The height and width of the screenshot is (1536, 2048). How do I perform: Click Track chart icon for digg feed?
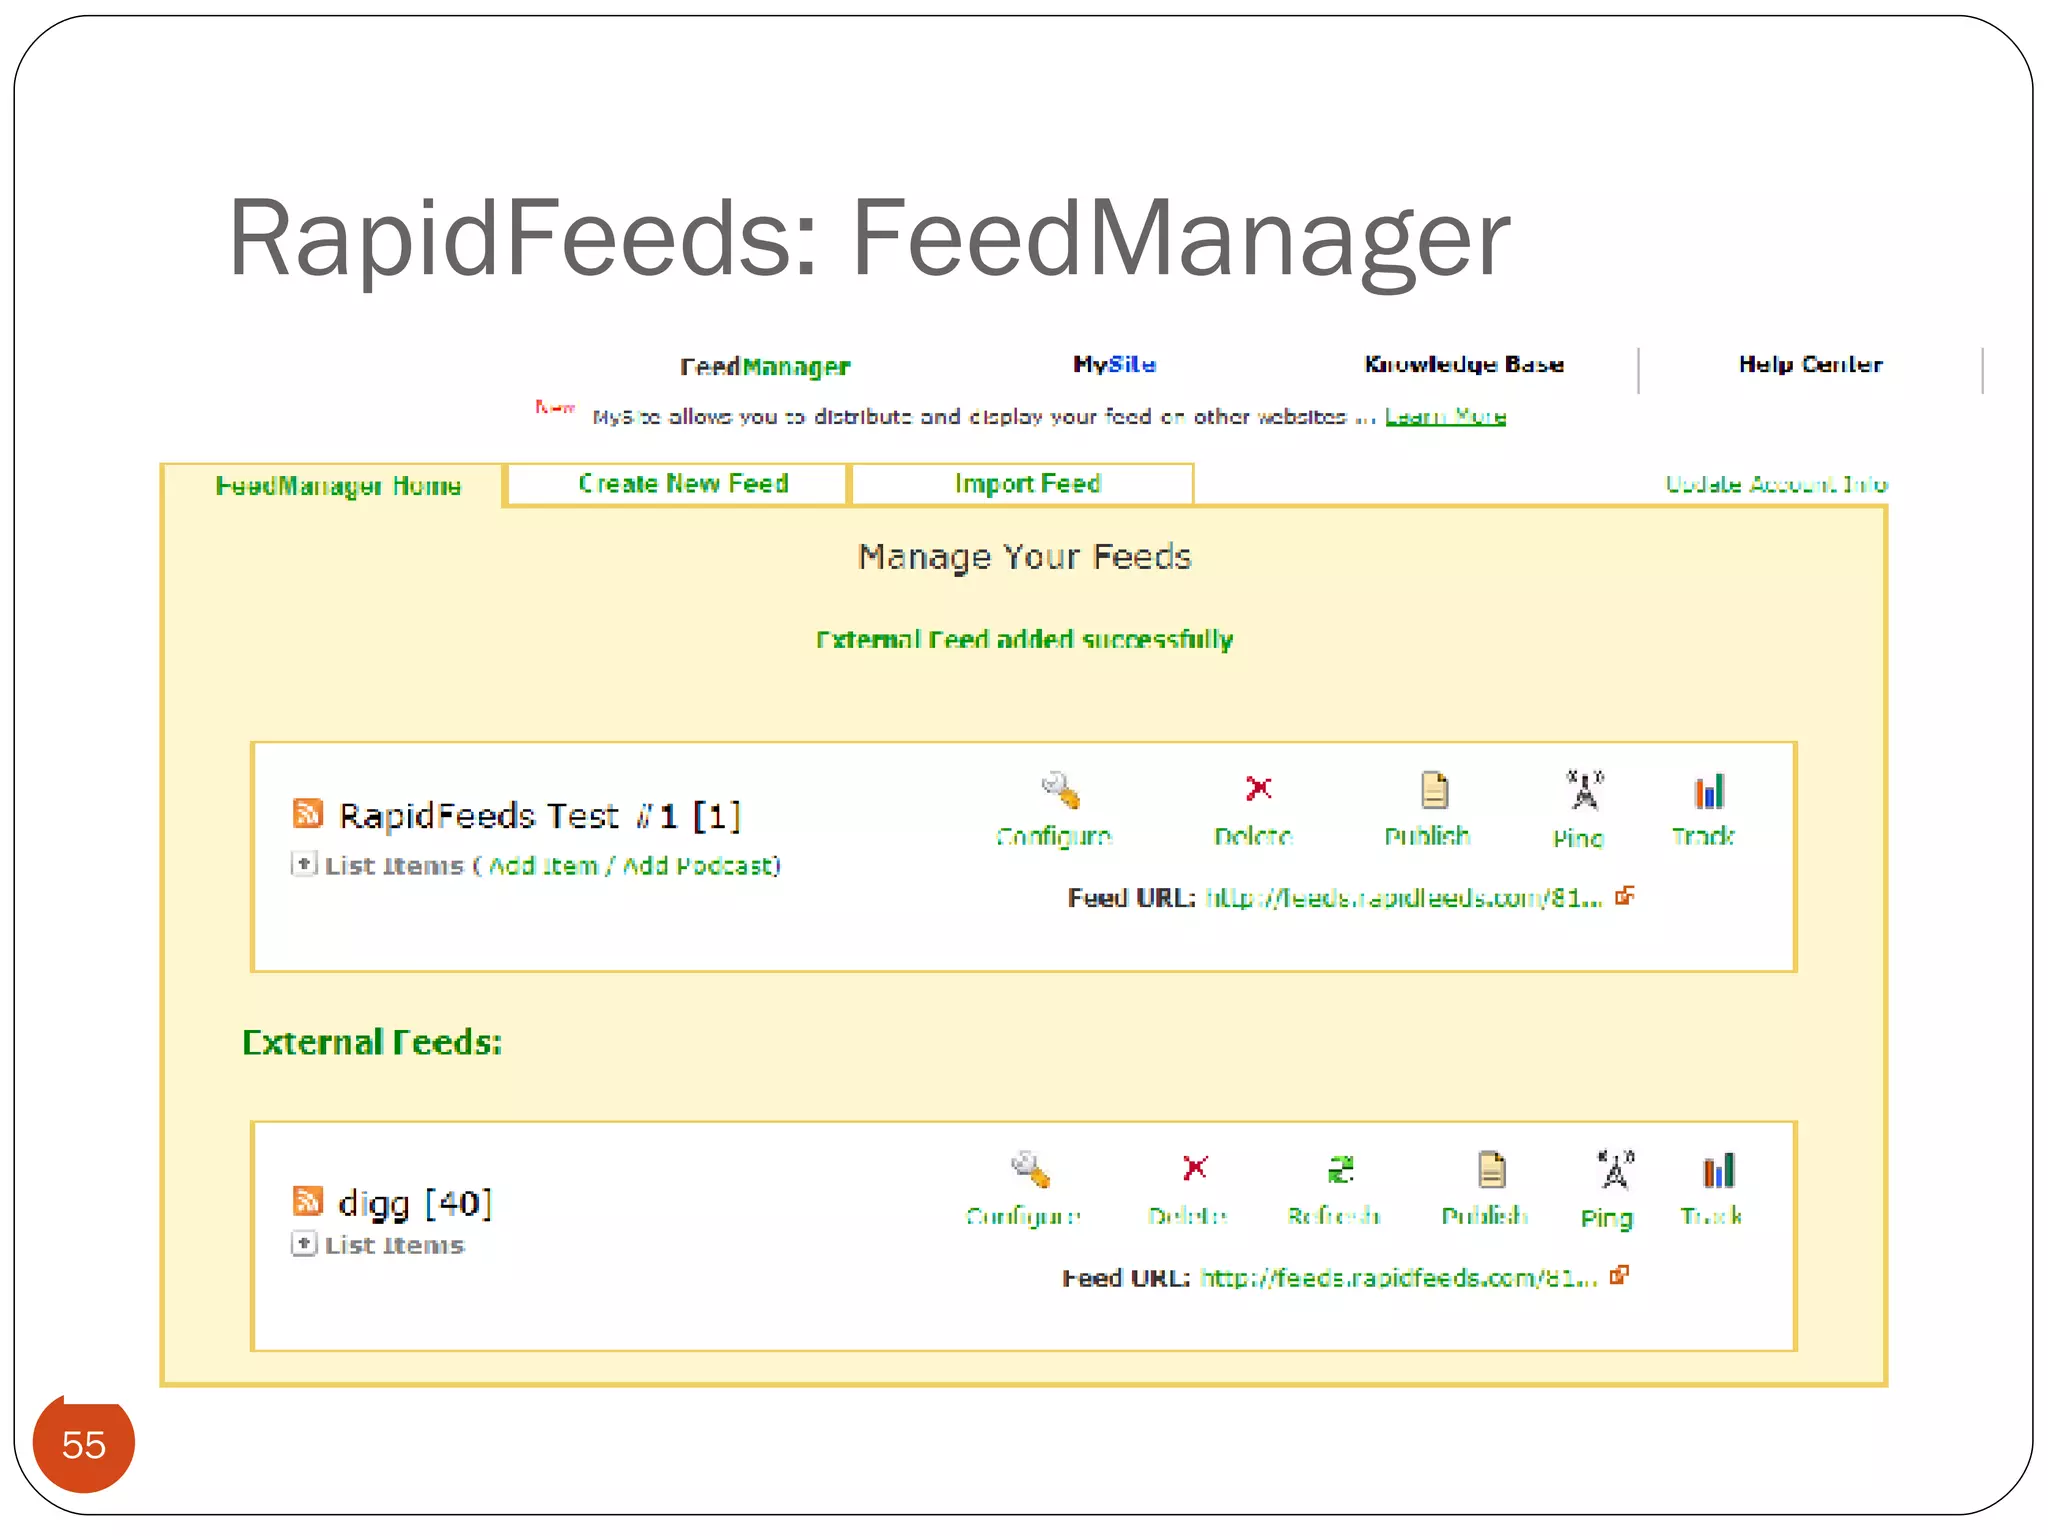[x=1718, y=1169]
